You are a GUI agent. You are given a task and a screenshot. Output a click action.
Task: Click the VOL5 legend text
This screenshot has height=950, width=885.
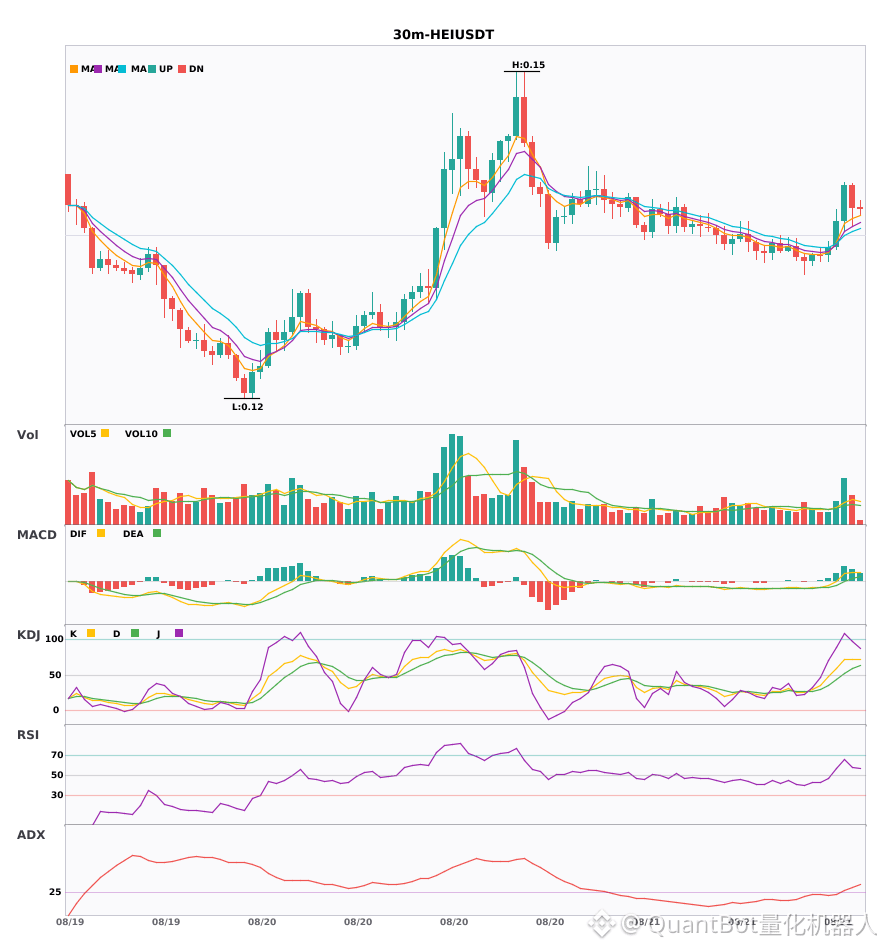point(83,434)
